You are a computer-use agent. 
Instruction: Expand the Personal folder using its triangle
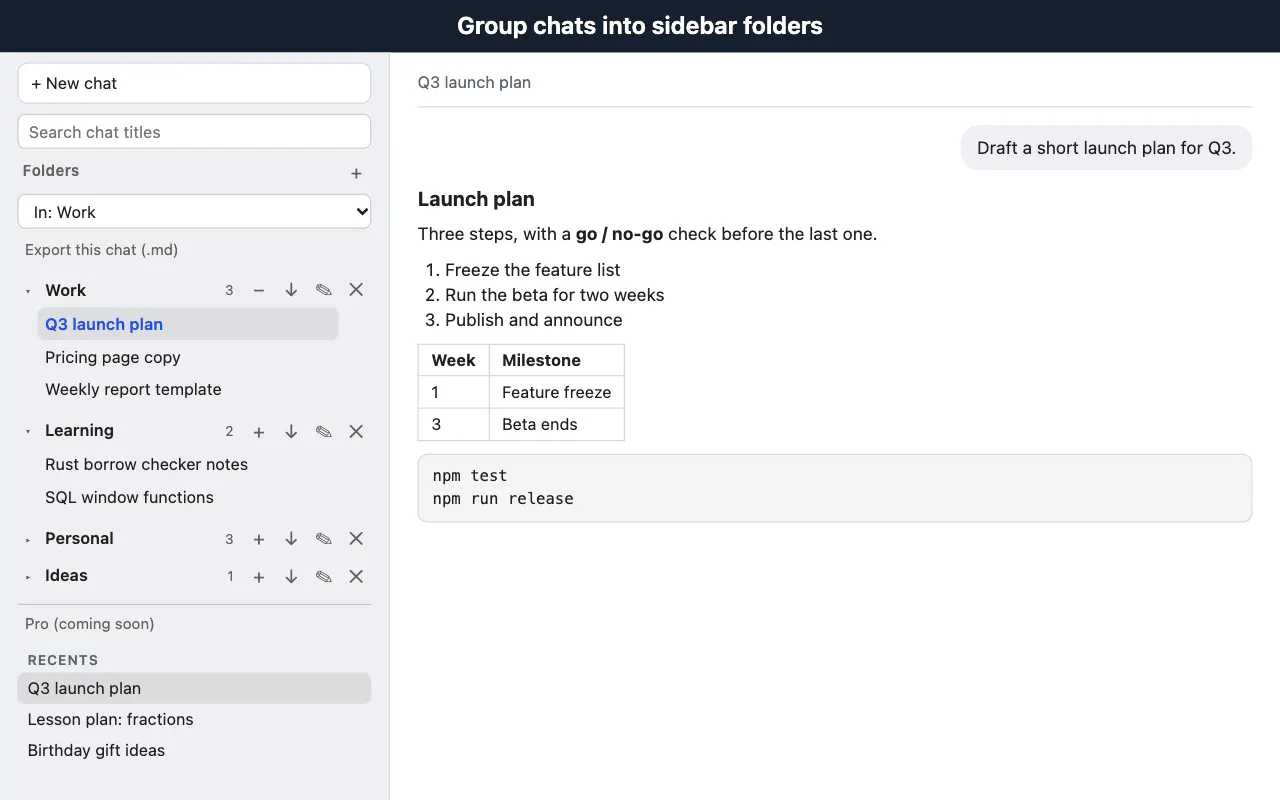(x=28, y=540)
